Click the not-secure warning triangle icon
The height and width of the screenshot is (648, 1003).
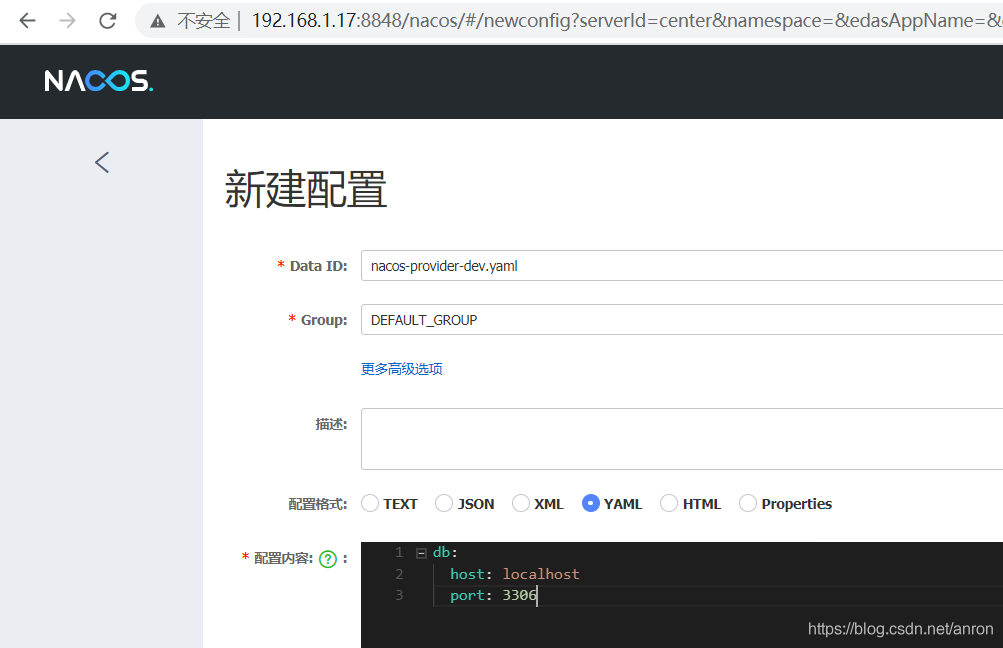[x=158, y=20]
